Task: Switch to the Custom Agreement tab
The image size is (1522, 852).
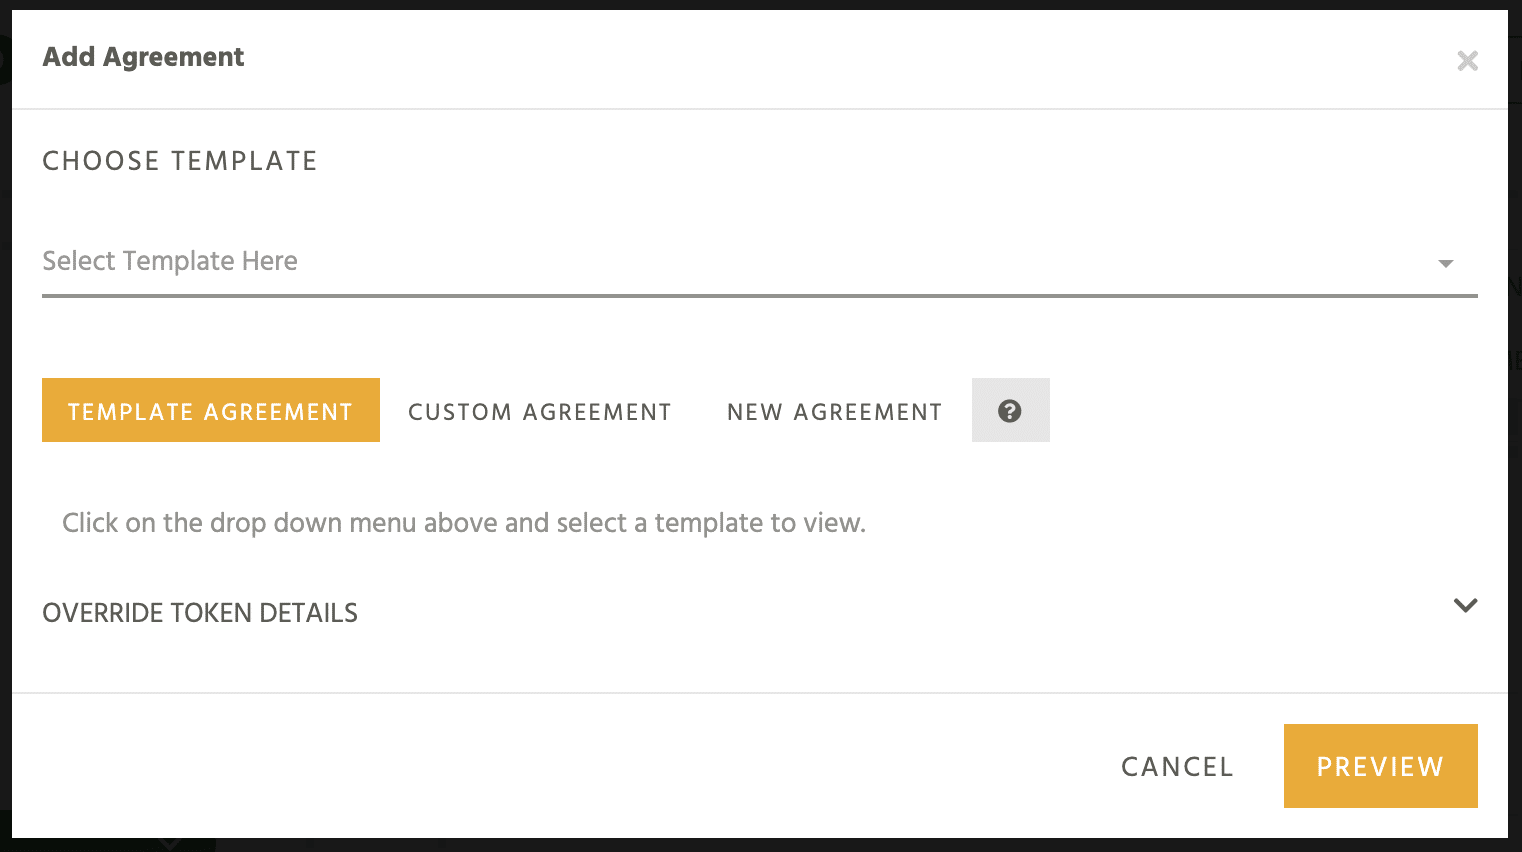Action: click(x=540, y=411)
